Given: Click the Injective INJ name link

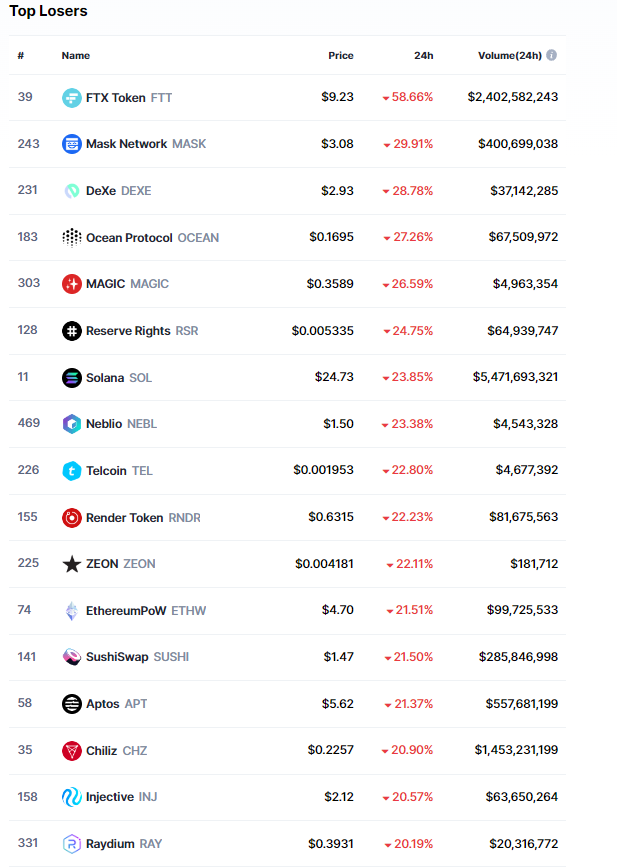Looking at the screenshot, I should (121, 797).
